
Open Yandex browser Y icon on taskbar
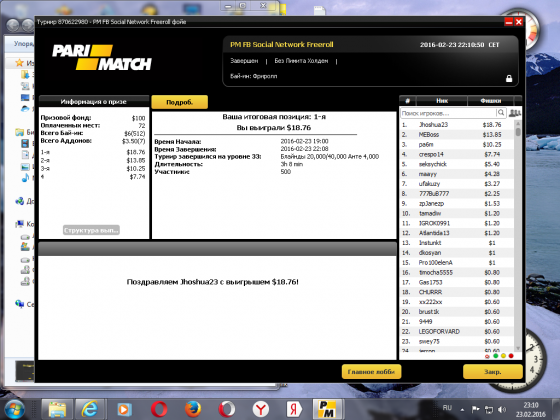[x=261, y=409]
